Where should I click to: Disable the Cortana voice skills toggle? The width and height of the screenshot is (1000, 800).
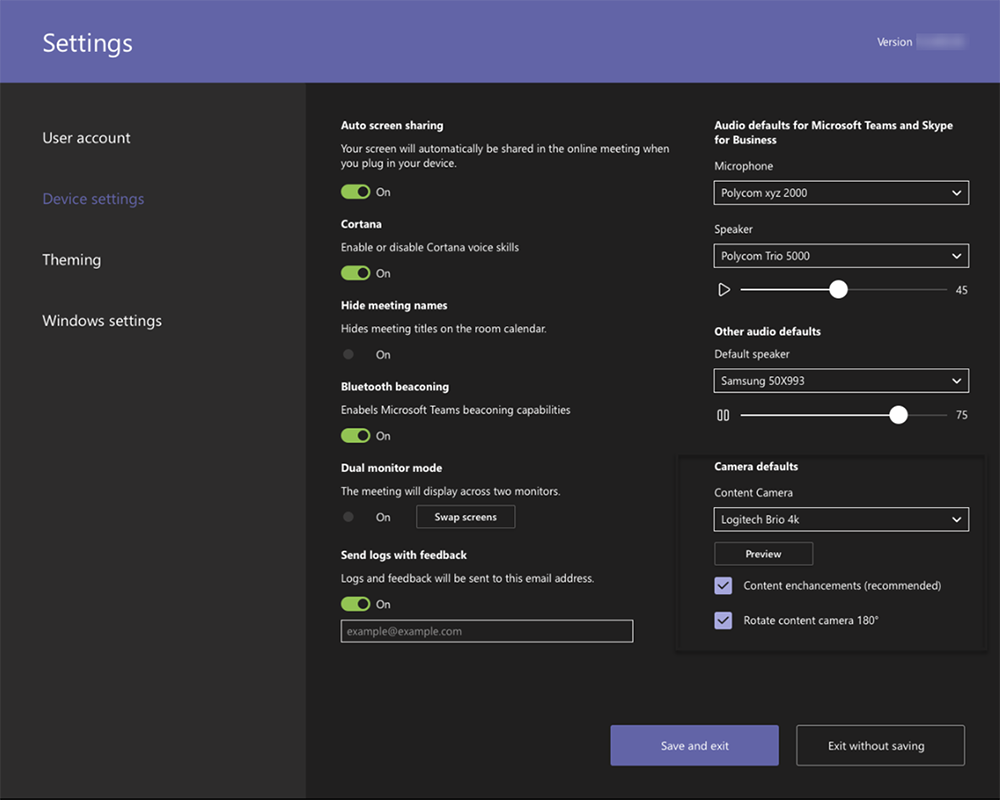[355, 273]
